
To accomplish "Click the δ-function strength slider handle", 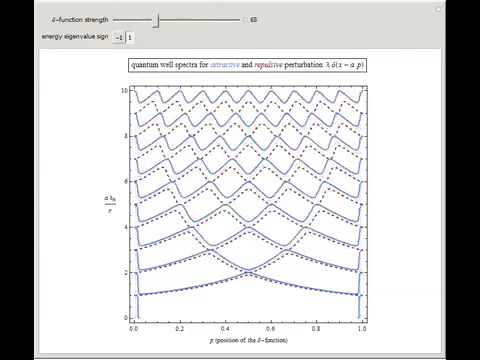I will pyautogui.click(x=156, y=20).
